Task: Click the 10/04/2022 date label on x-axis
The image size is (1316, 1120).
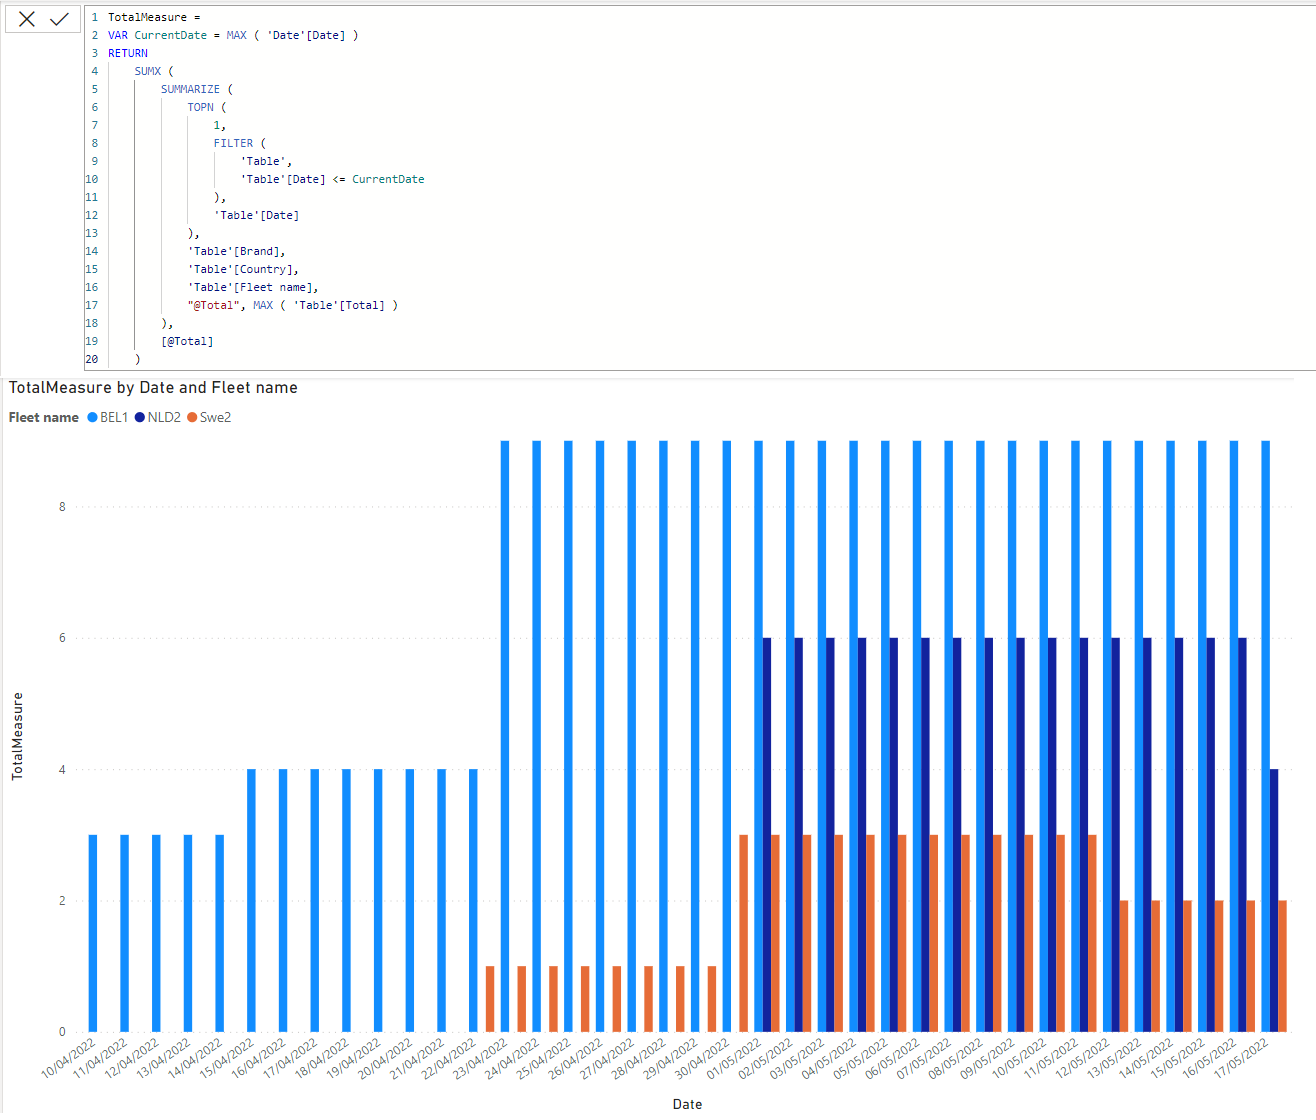Action: point(69,1058)
